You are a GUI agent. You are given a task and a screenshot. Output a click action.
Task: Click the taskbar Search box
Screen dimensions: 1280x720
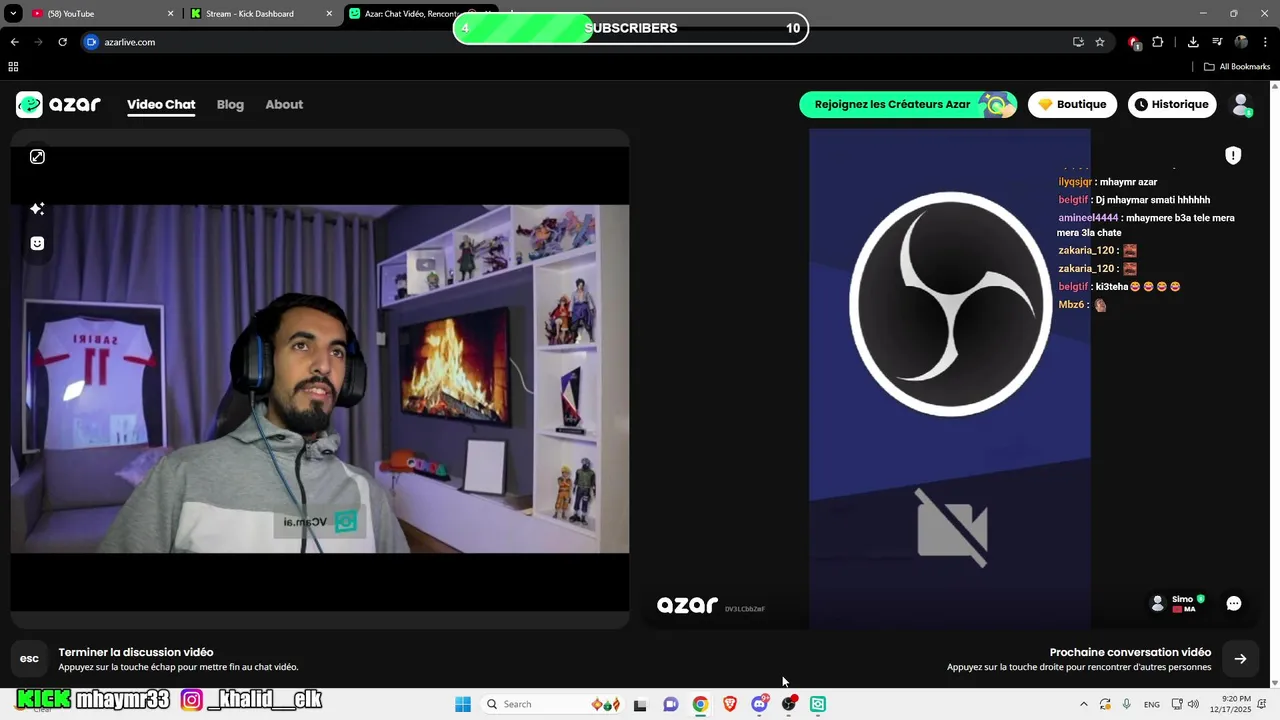551,704
